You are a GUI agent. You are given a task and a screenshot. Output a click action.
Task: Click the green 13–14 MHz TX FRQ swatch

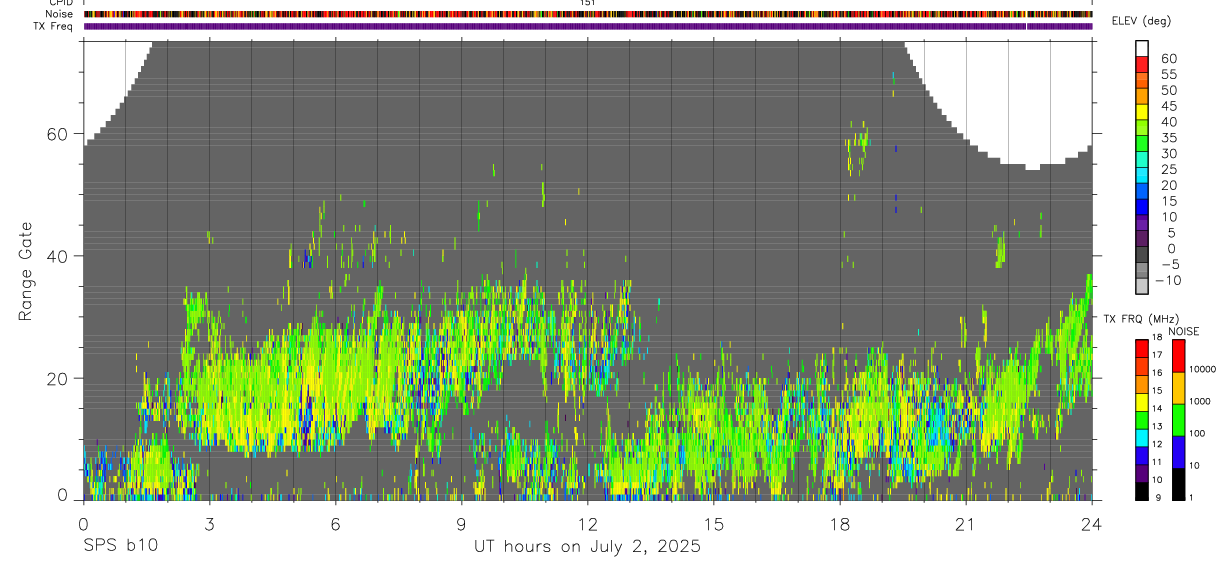pyautogui.click(x=1142, y=420)
